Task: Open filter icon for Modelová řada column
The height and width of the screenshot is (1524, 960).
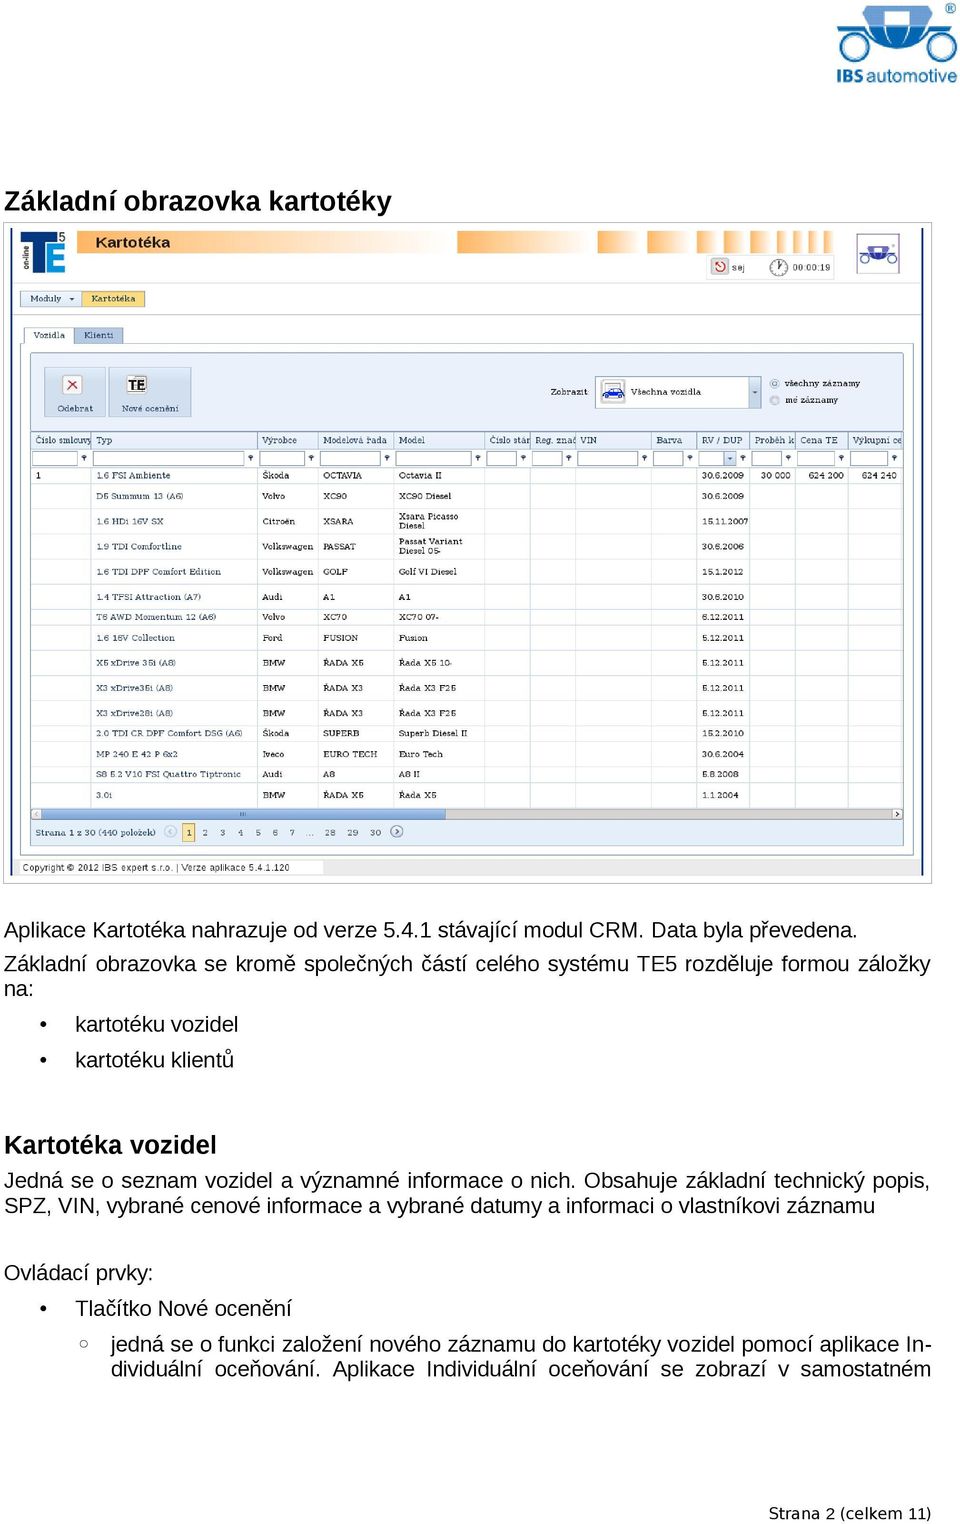Action: [x=387, y=458]
